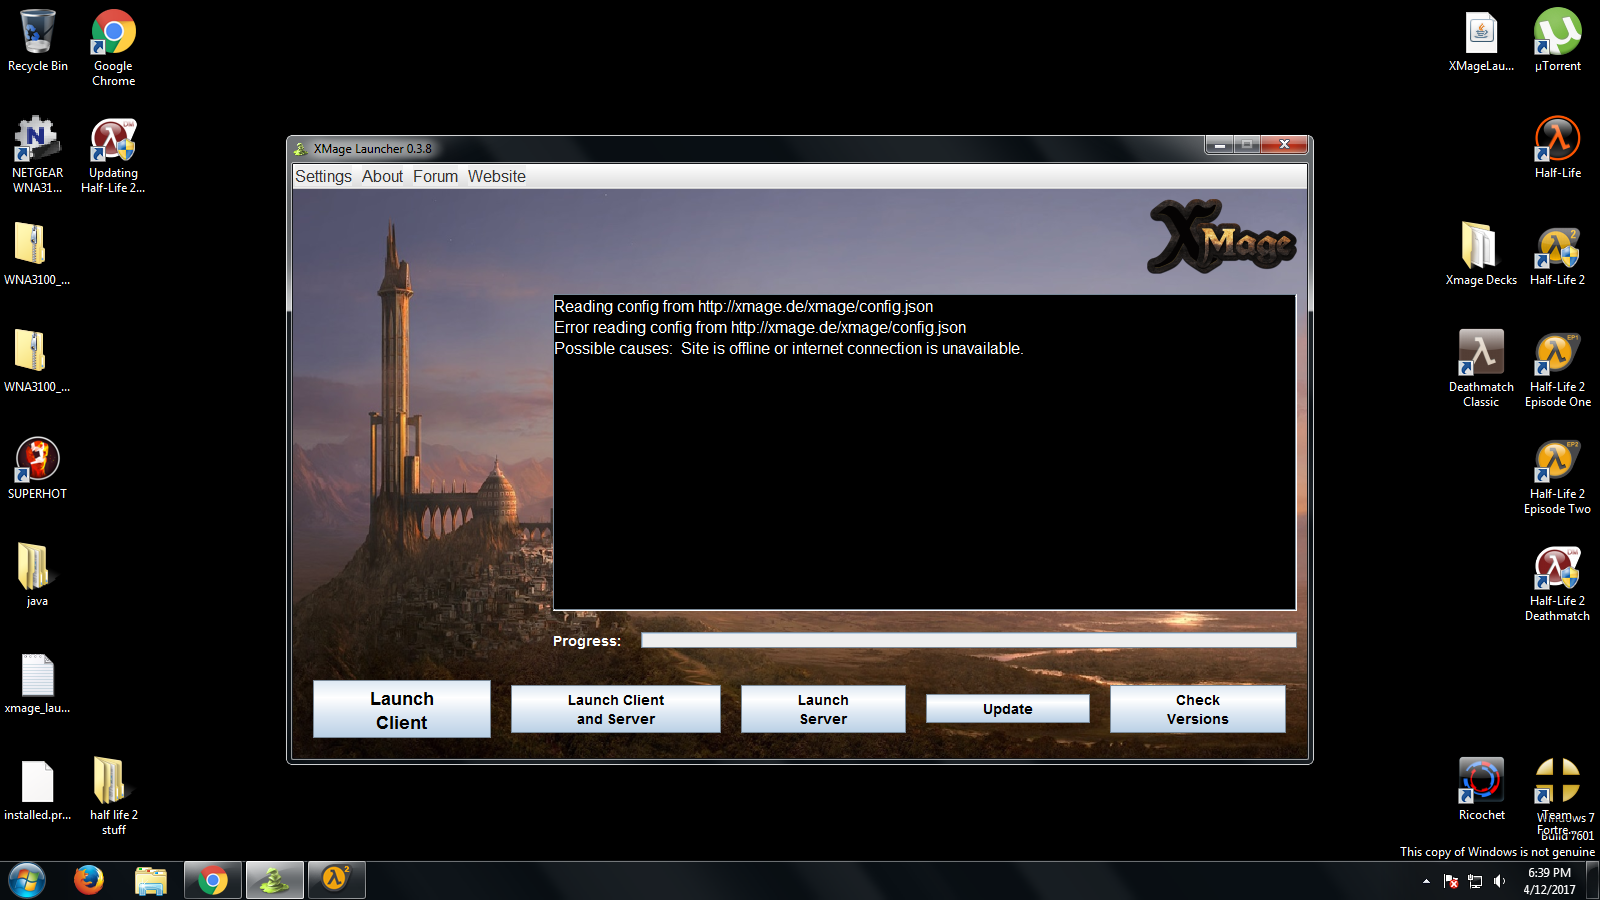Select the NETGEAR WNA31... desktop icon

(38, 155)
